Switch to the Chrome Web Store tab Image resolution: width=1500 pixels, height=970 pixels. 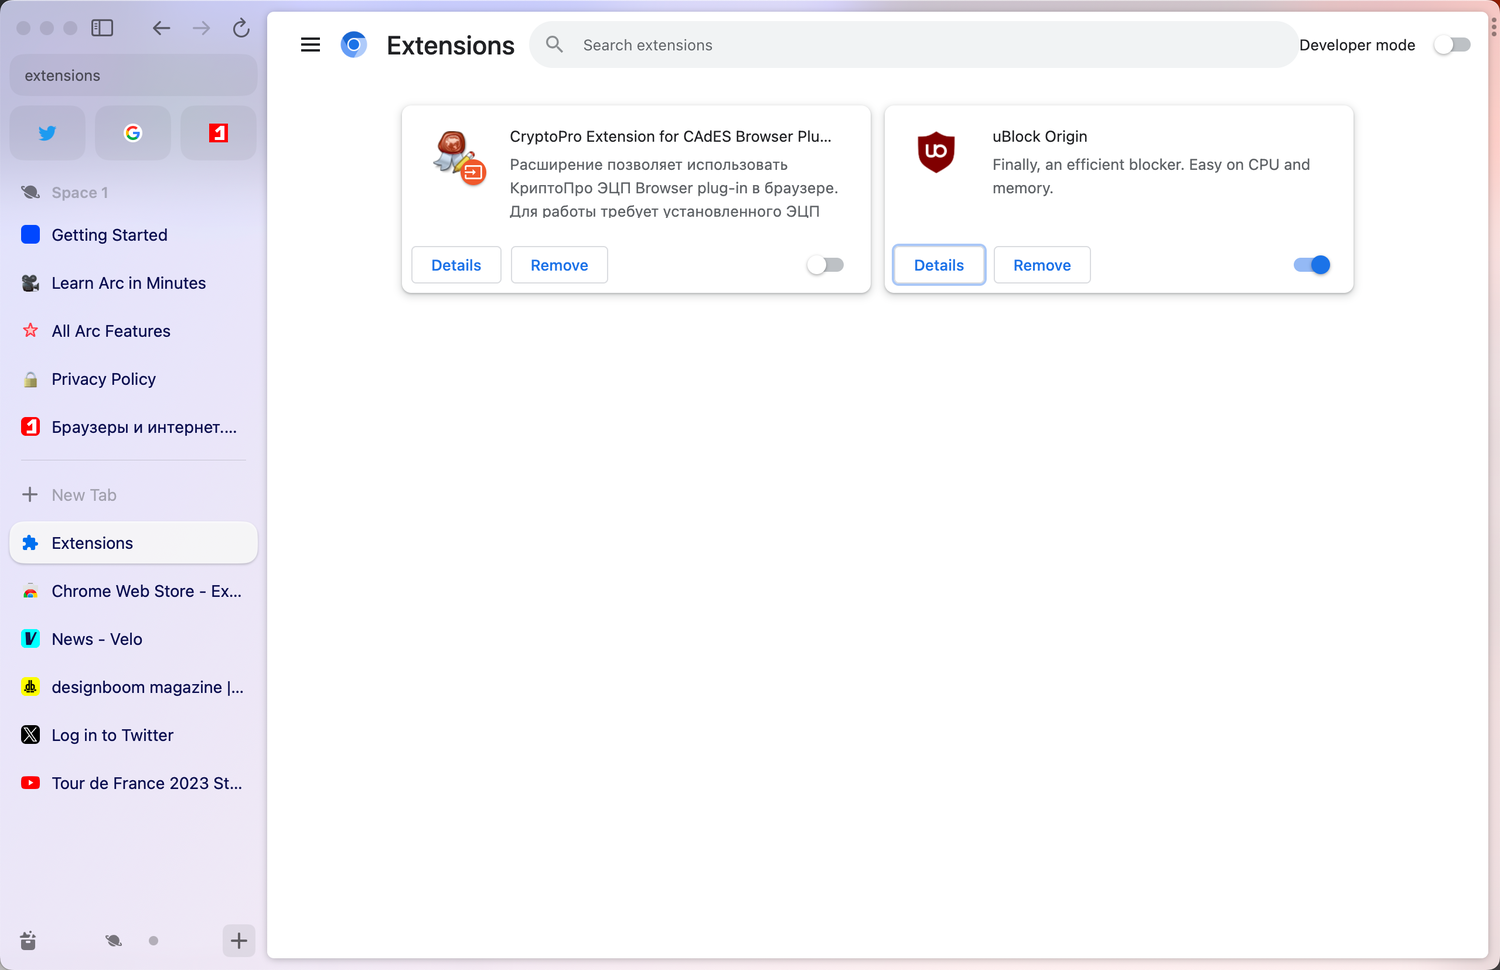point(133,591)
